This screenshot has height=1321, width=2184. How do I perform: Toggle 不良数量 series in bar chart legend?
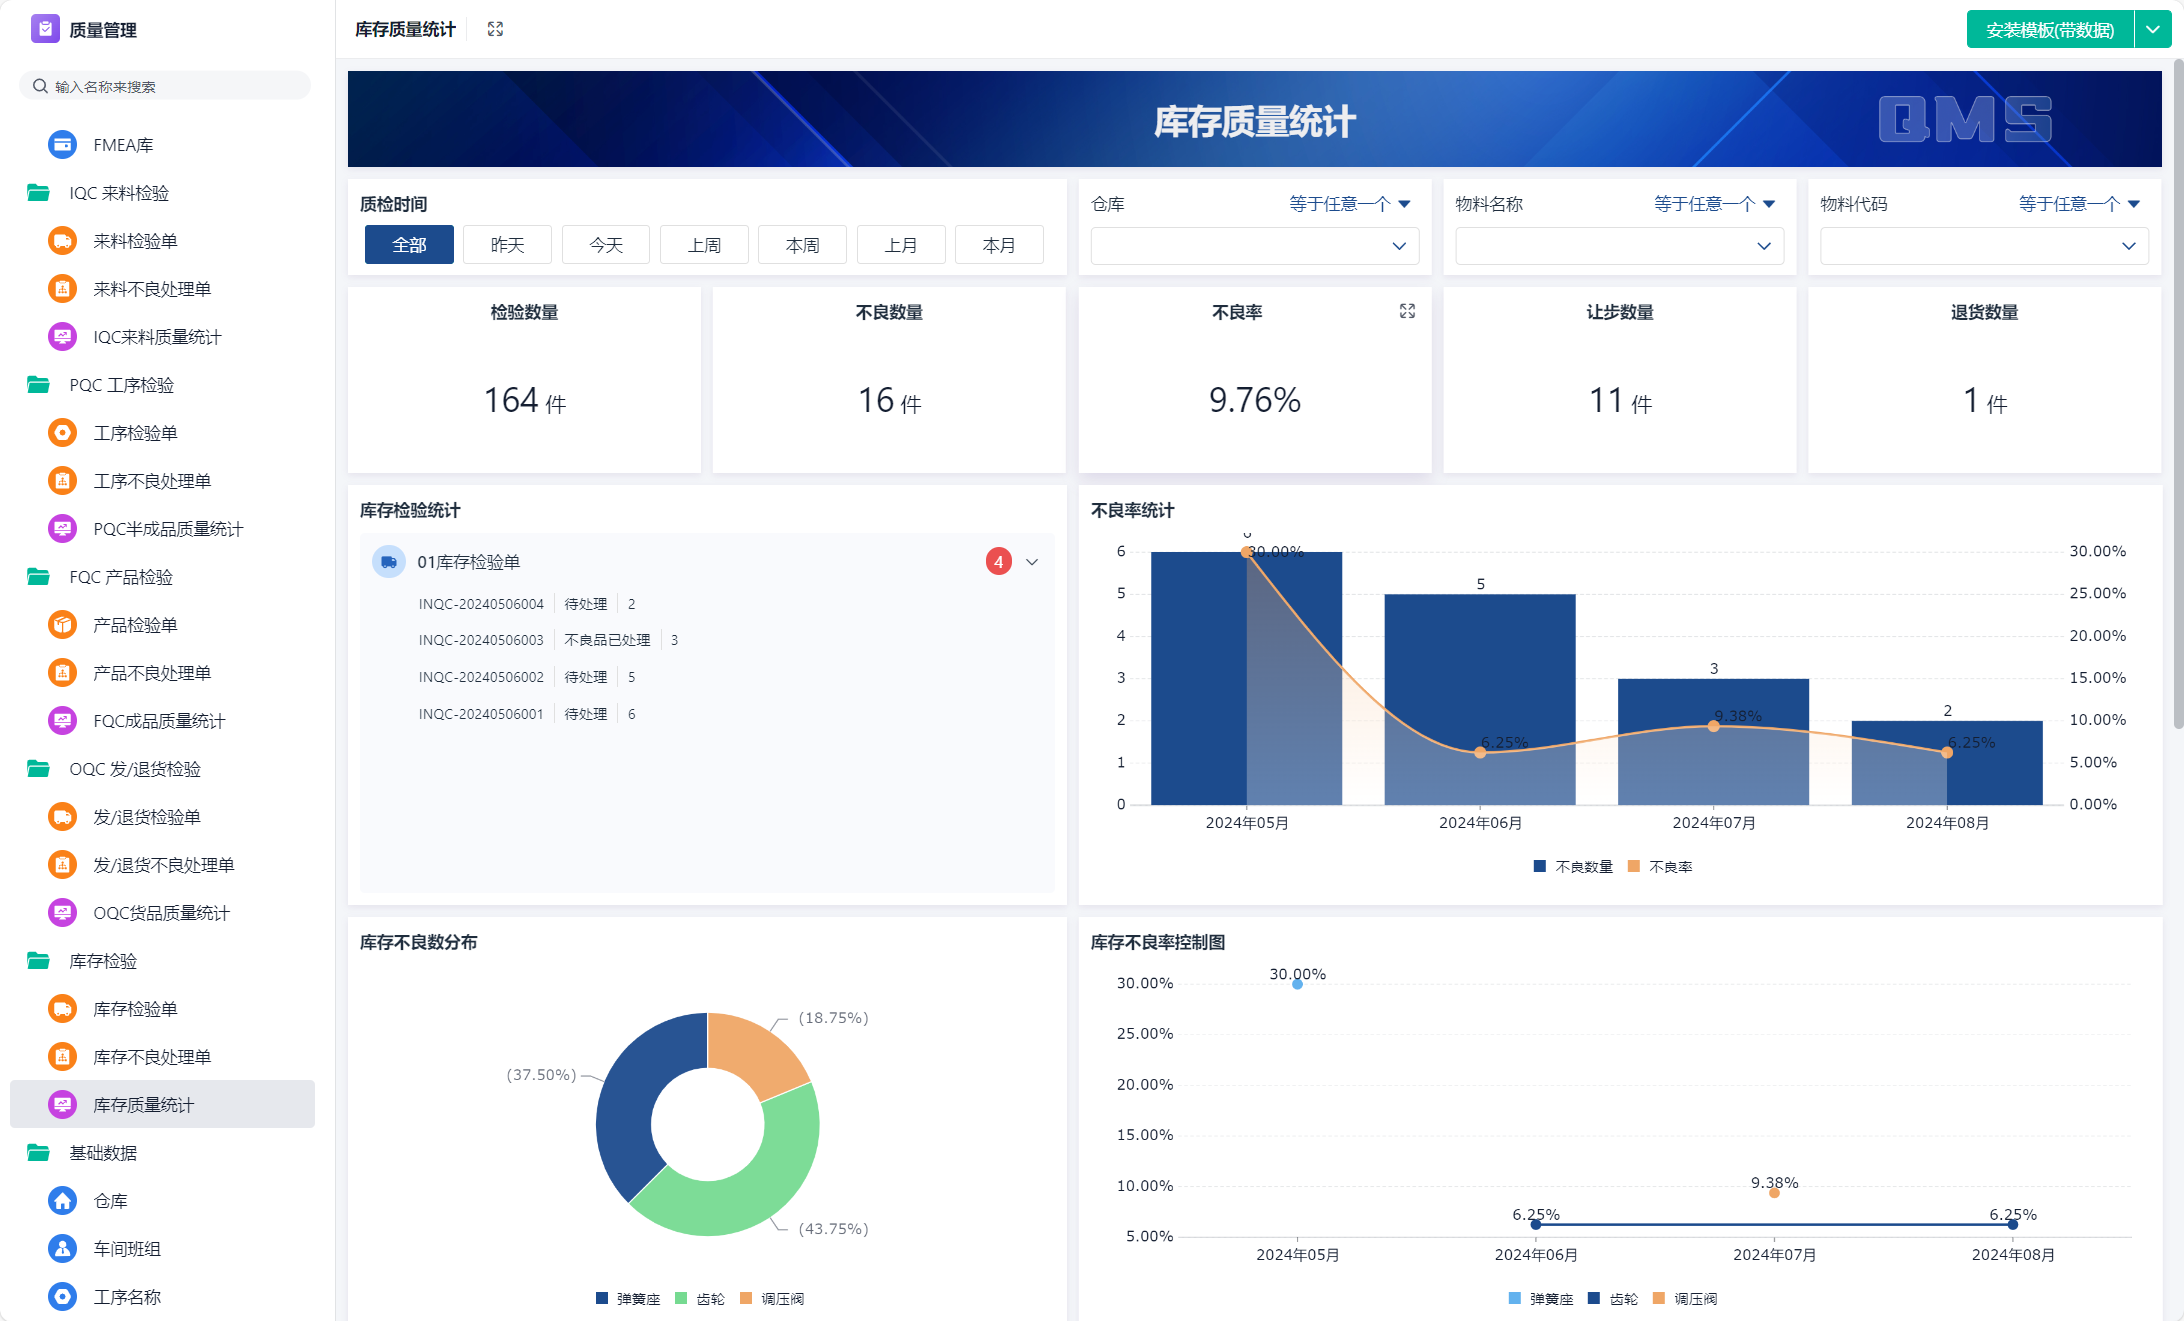(x=1573, y=867)
